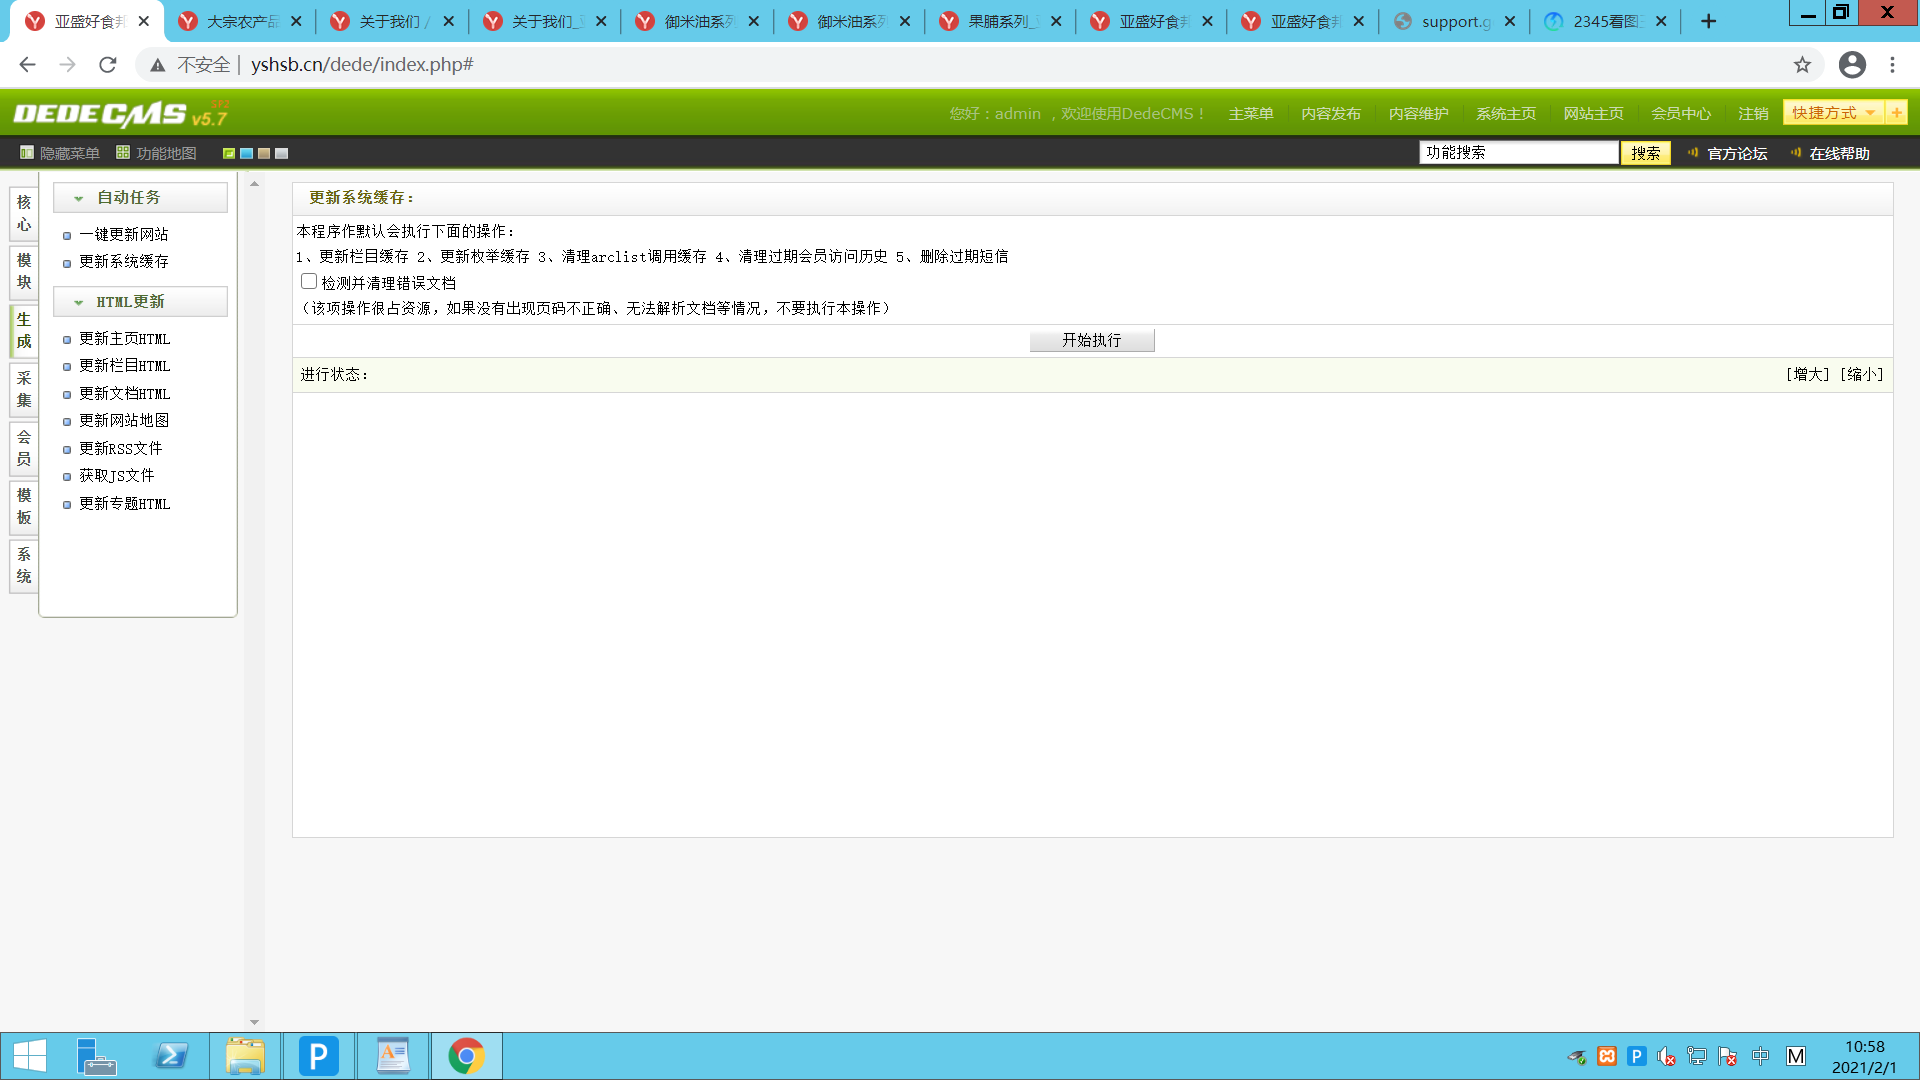Click the plus icon beside 快捷方式

1896,113
